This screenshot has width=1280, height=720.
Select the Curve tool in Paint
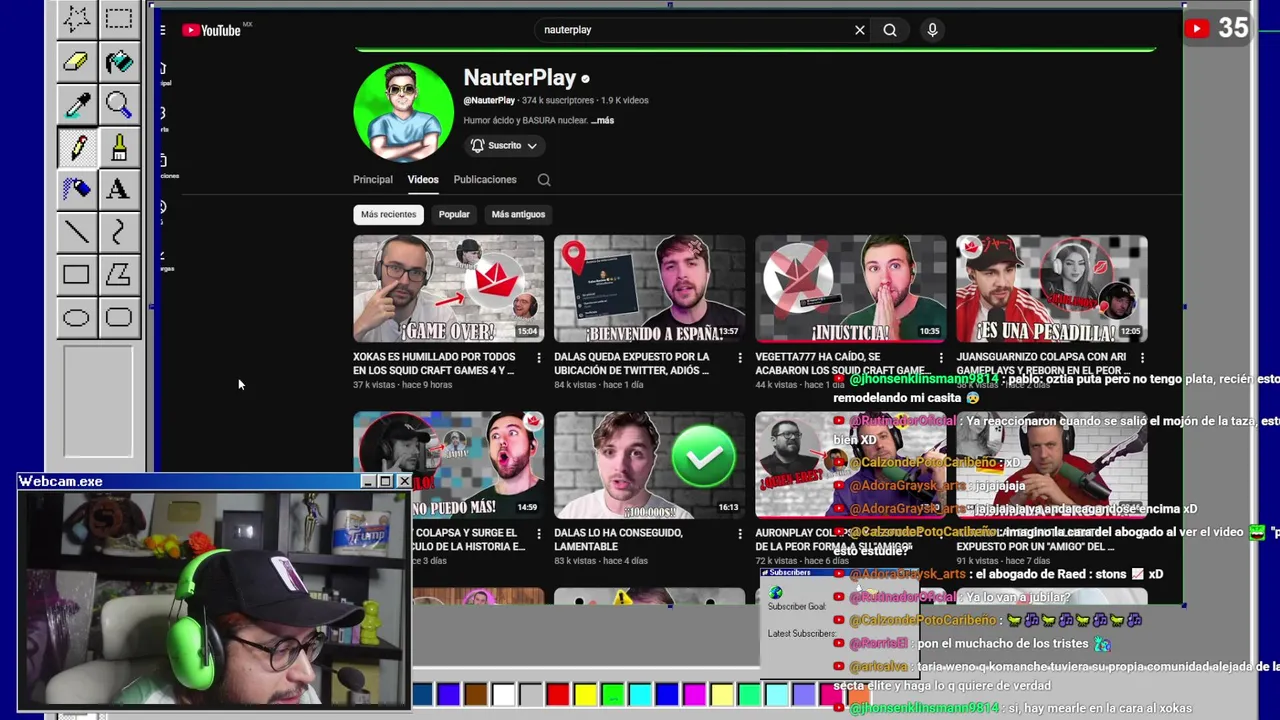[x=118, y=232]
